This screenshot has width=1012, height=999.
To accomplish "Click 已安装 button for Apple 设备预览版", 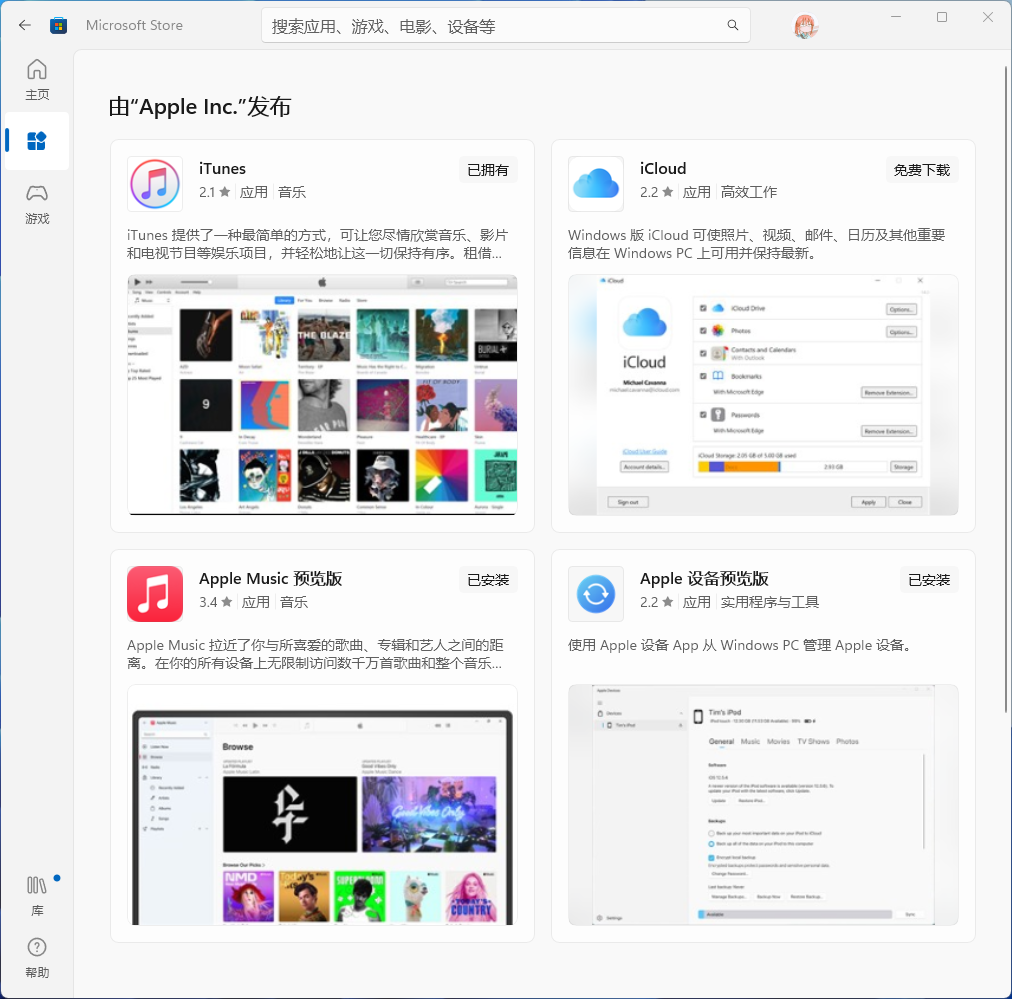I will click(929, 580).
